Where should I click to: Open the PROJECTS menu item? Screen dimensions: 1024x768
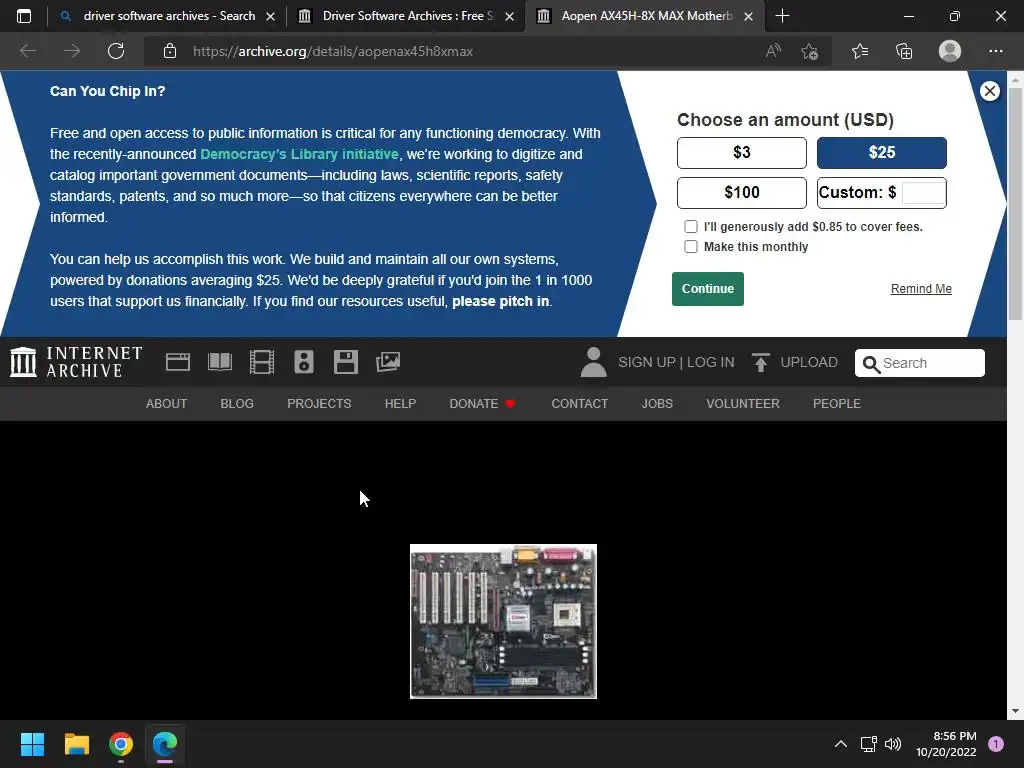[x=319, y=404]
